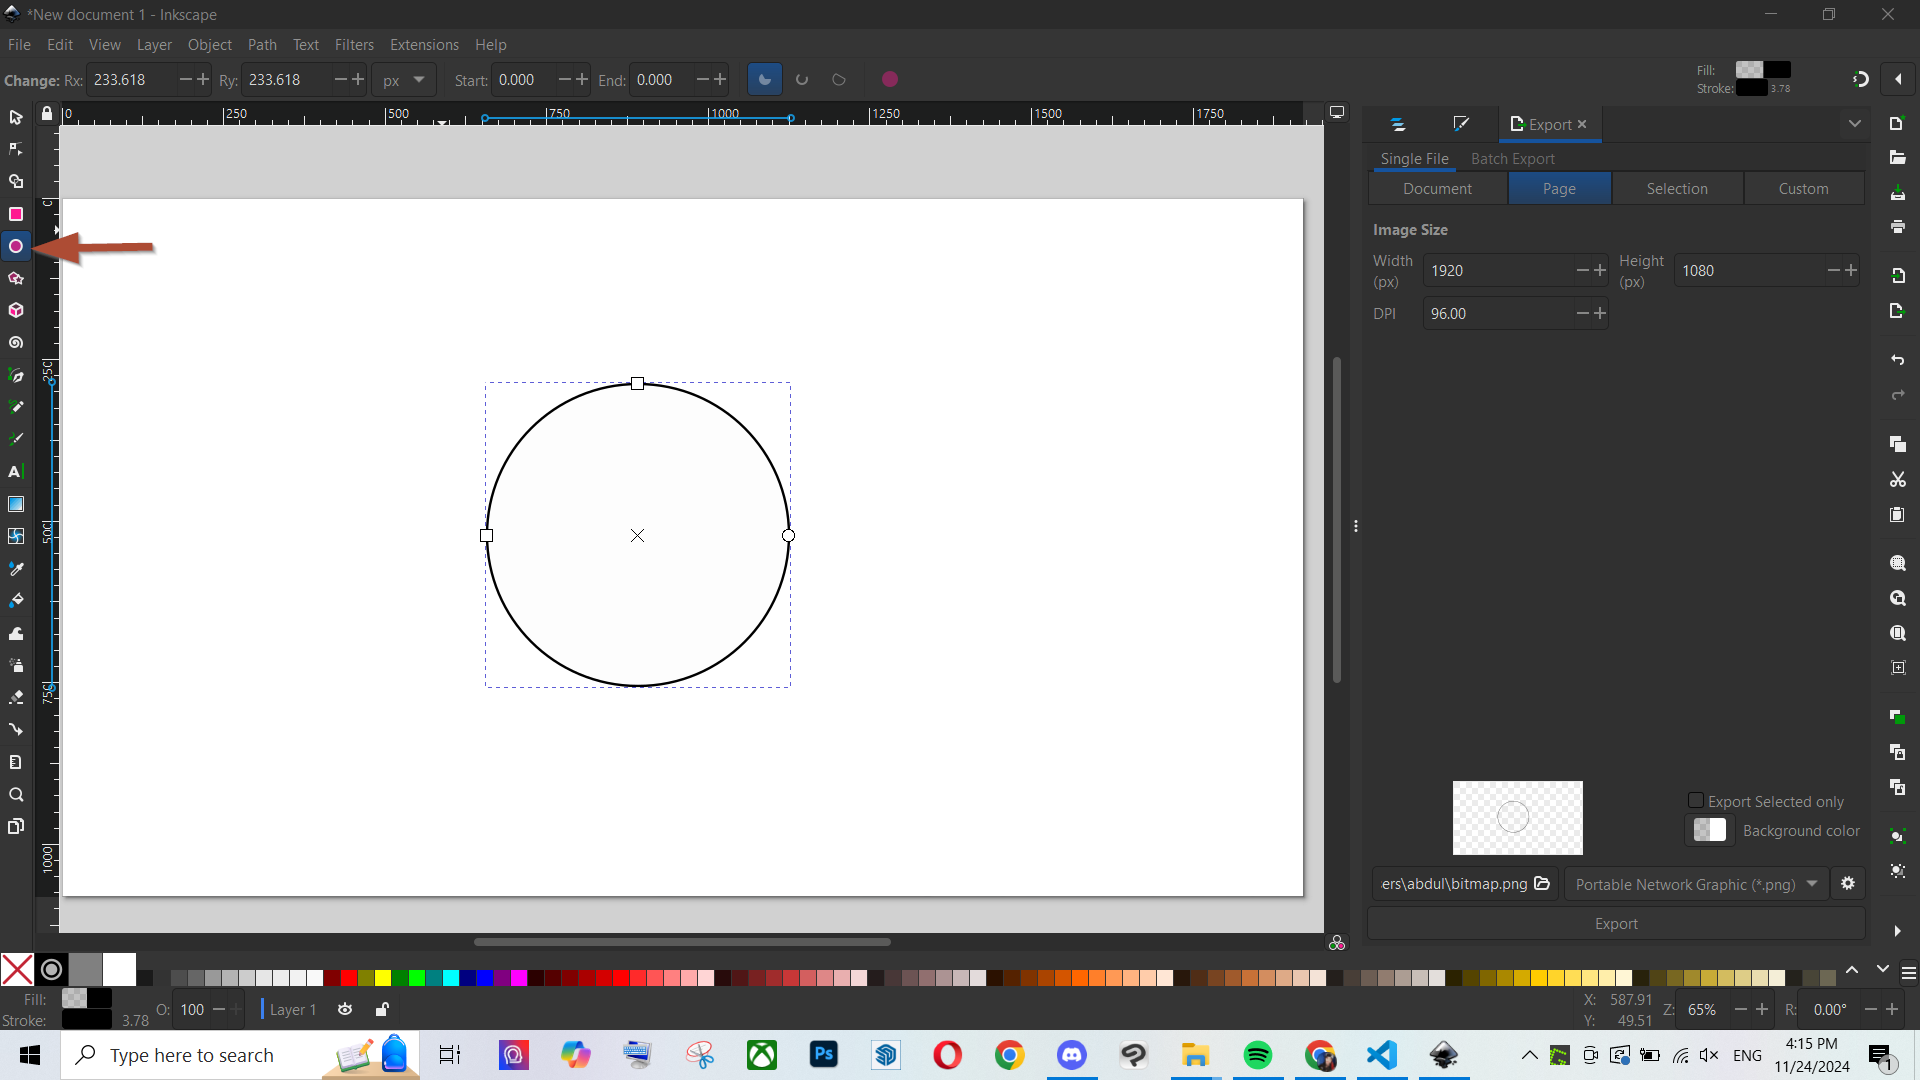
Task: Select the Circle/Ellipse tool
Action: (16, 245)
